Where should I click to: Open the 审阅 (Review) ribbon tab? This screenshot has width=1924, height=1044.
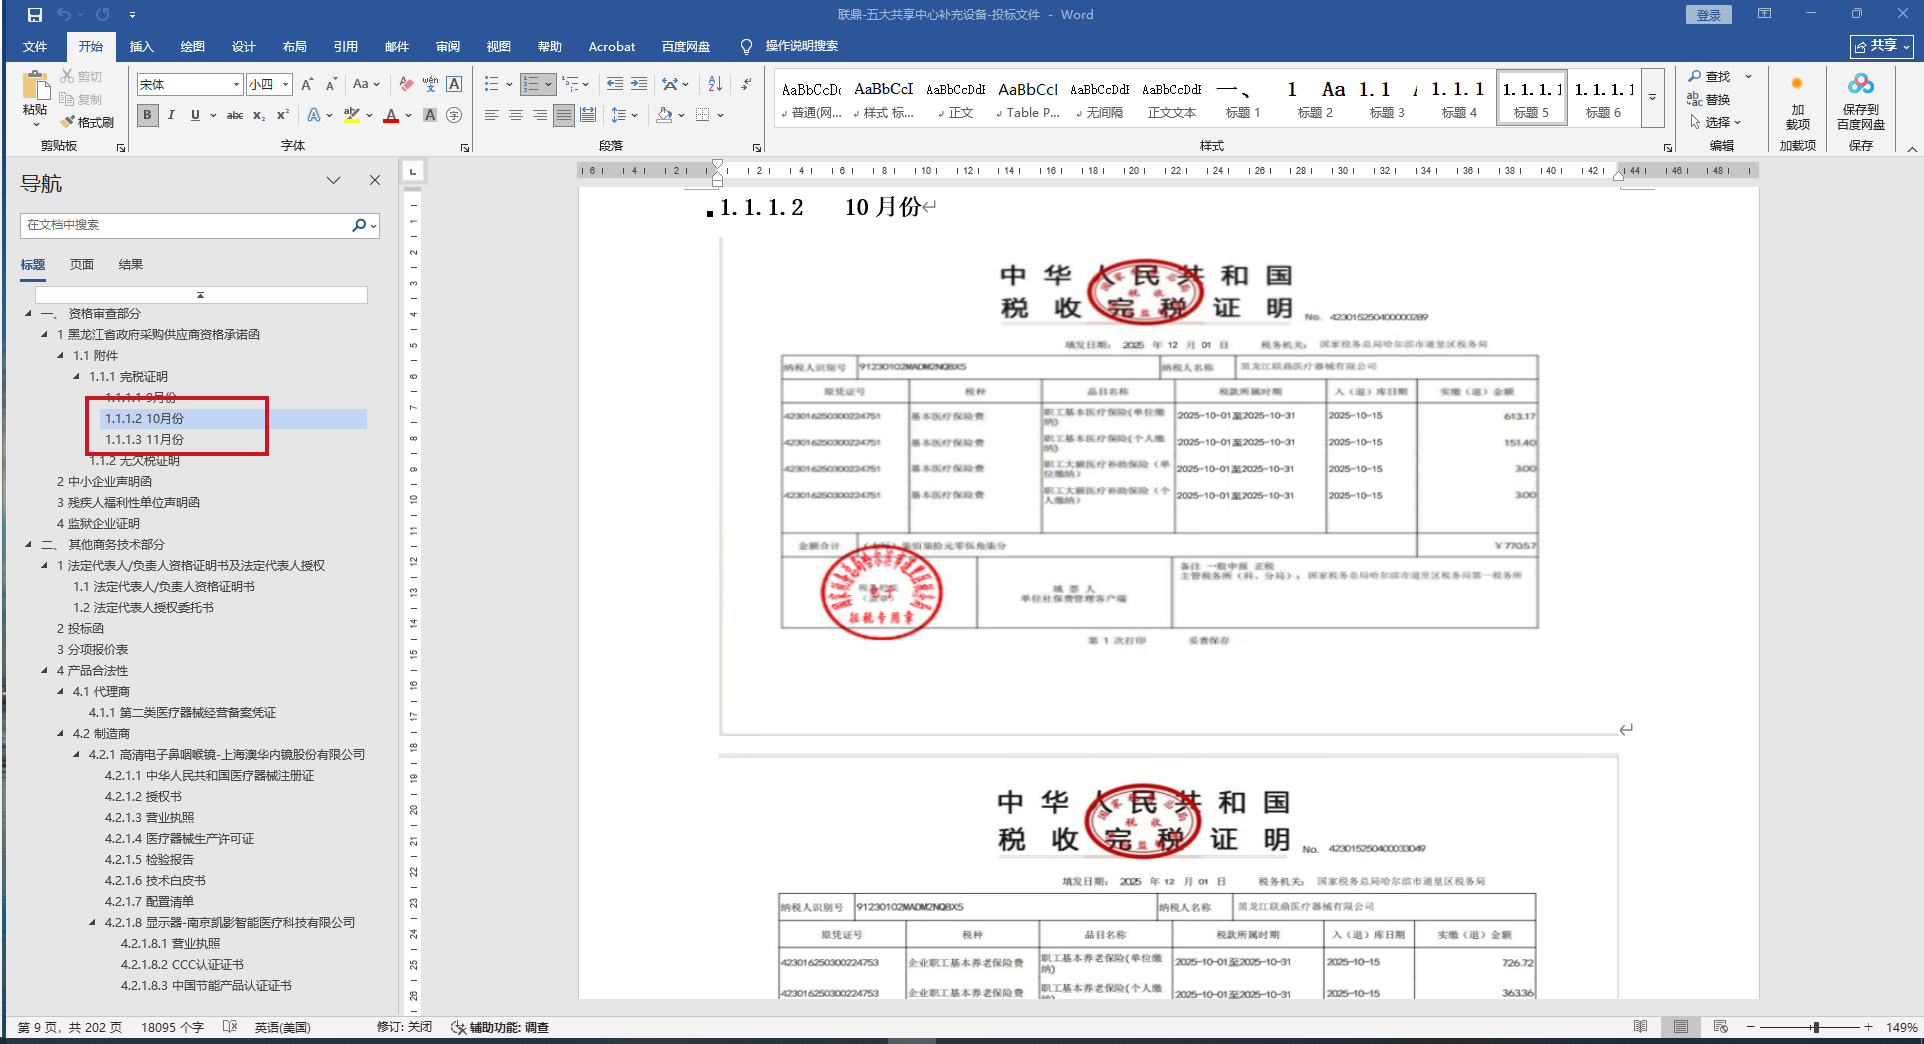click(447, 46)
